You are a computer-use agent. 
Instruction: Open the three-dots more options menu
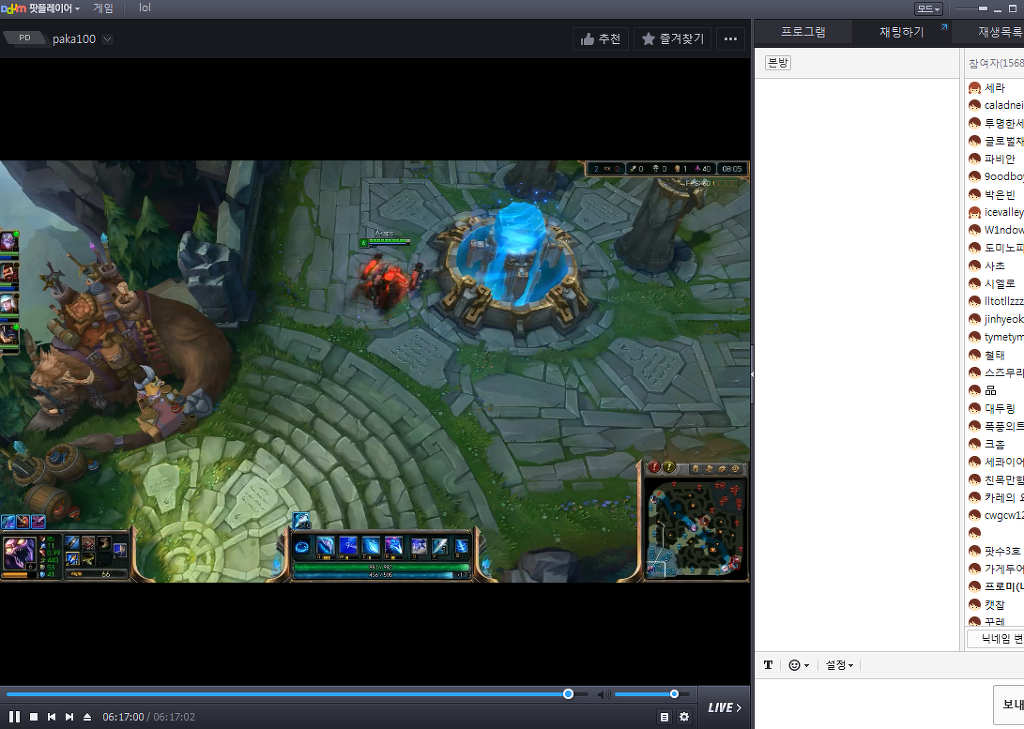pyautogui.click(x=731, y=39)
